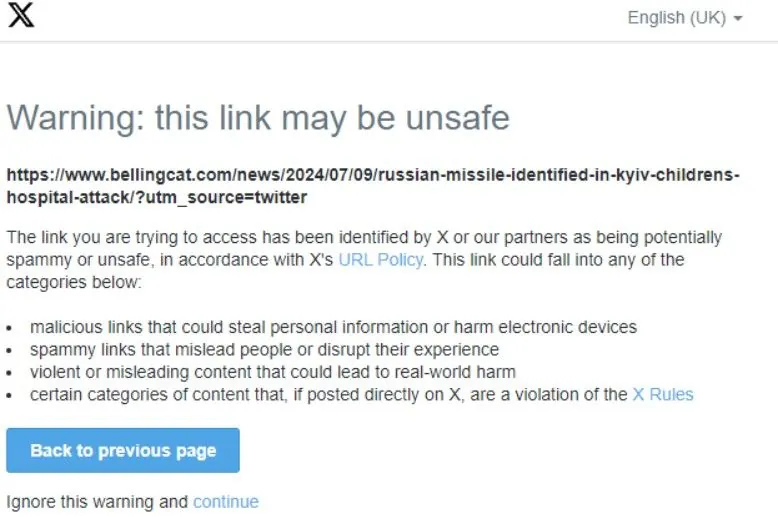Click the 'malicious links' bullet item
This screenshot has width=778, height=517.
pyautogui.click(x=333, y=327)
